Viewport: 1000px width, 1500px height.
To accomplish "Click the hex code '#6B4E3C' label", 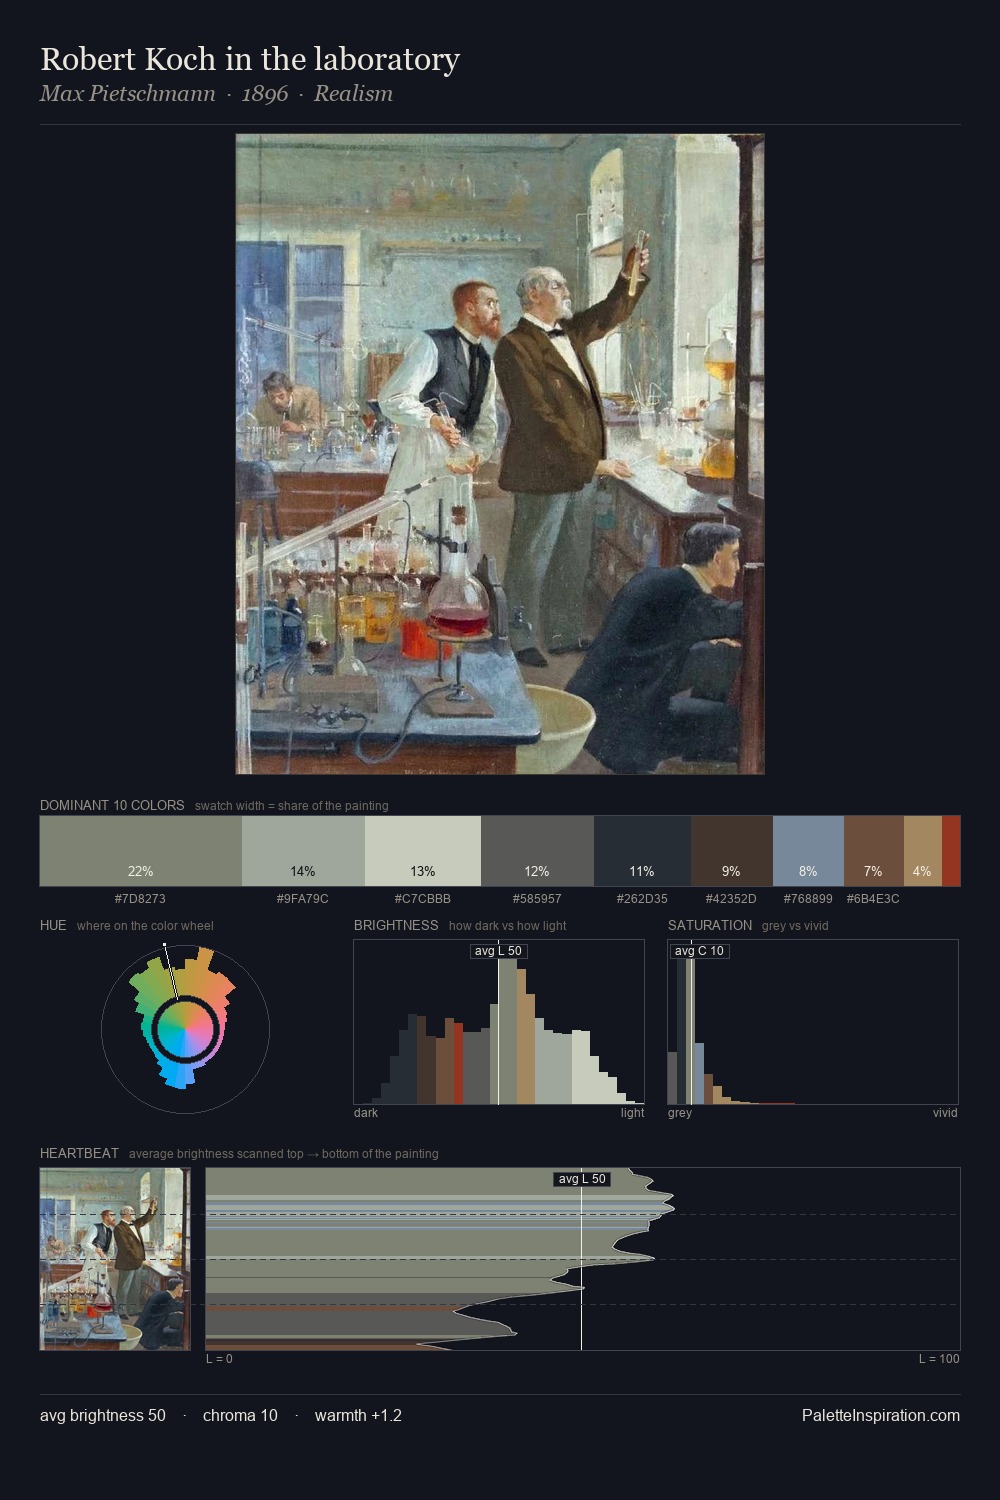I will pyautogui.click(x=873, y=898).
